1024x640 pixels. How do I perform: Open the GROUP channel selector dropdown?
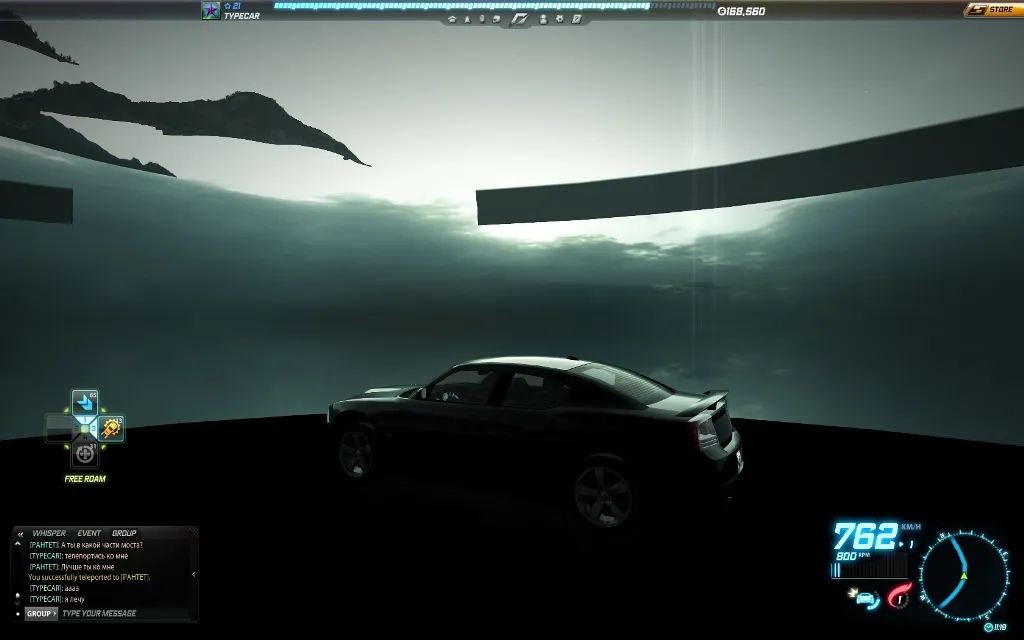pyautogui.click(x=41, y=613)
